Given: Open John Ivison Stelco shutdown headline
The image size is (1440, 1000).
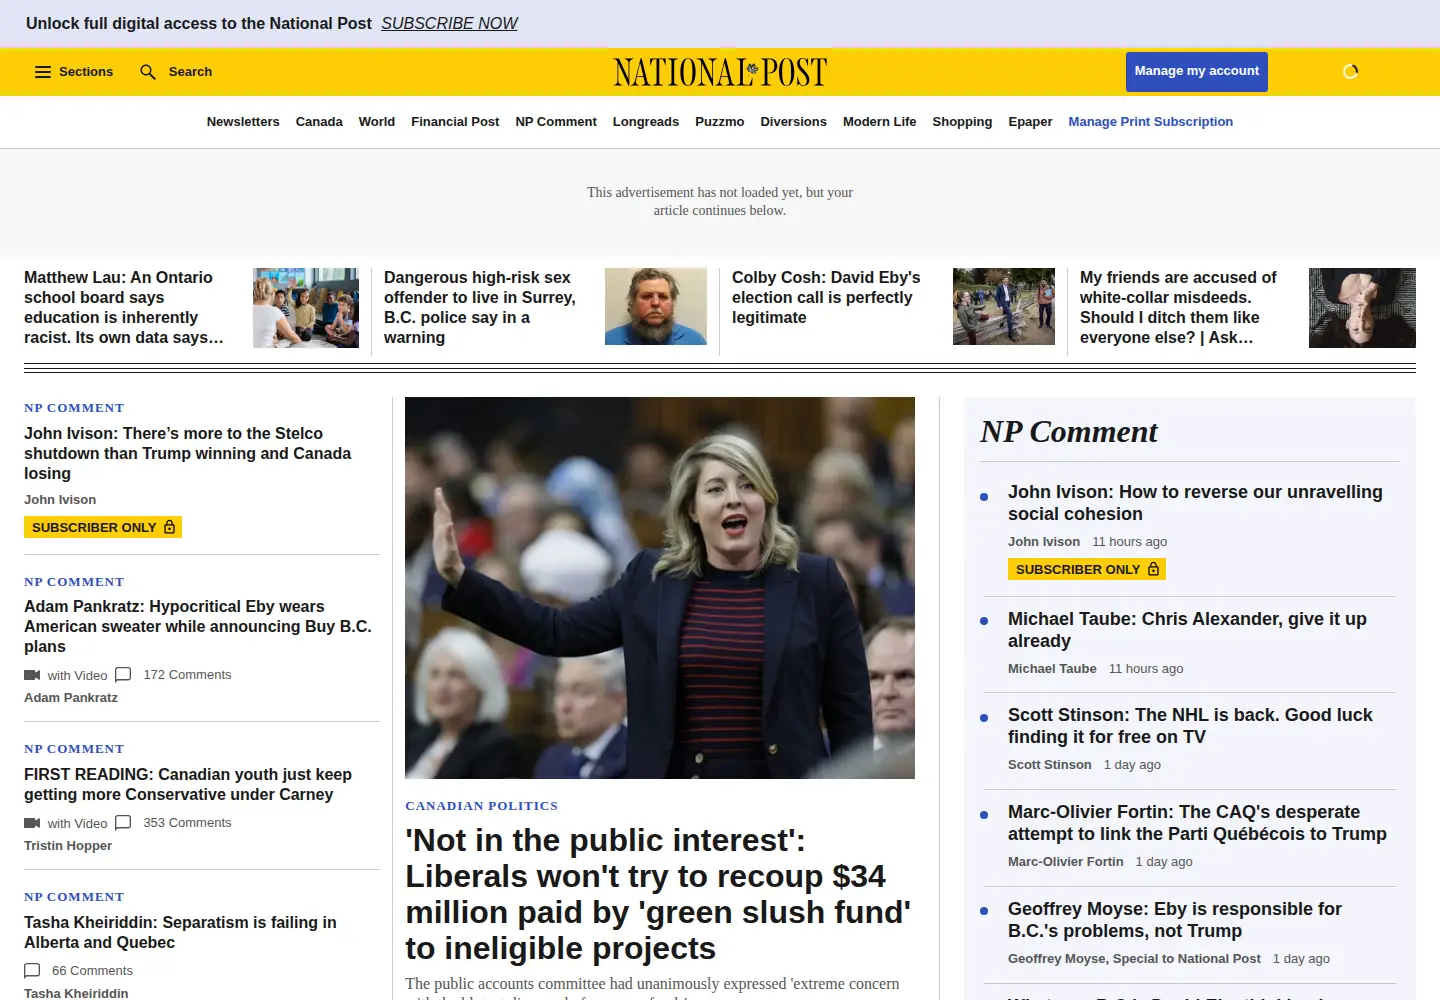Looking at the screenshot, I should [x=188, y=453].
